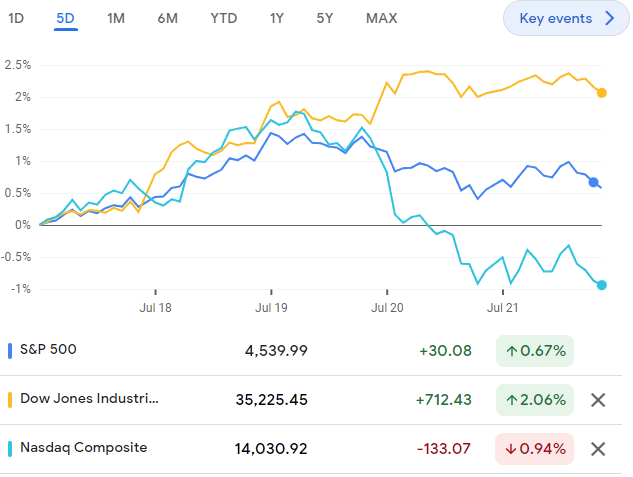This screenshot has width=633, height=477.
Task: View the MAX time range
Action: coord(381,18)
